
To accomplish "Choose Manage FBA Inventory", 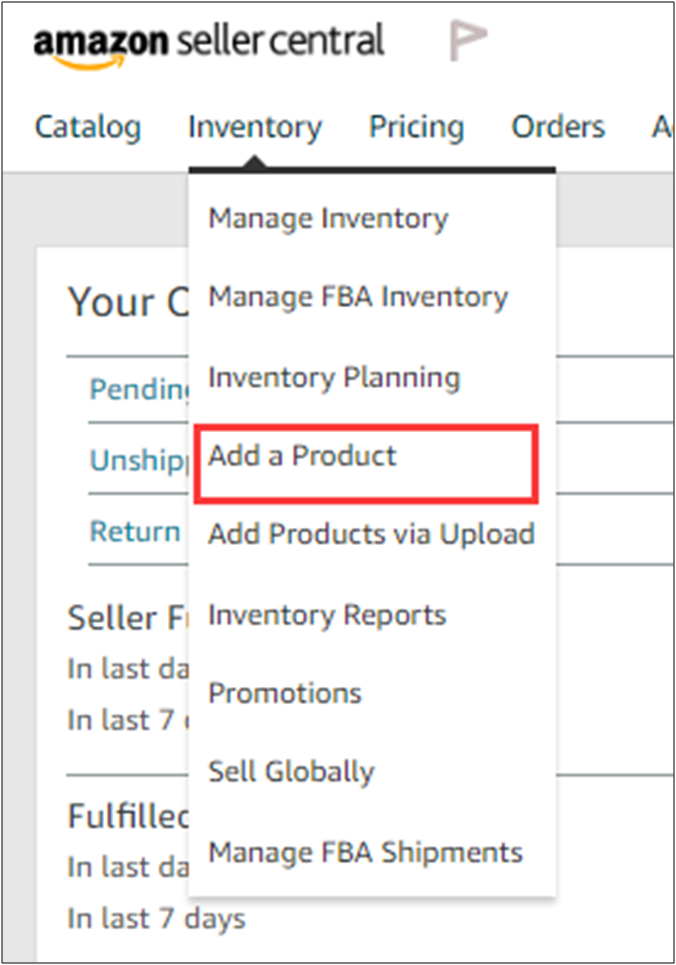I will [358, 297].
